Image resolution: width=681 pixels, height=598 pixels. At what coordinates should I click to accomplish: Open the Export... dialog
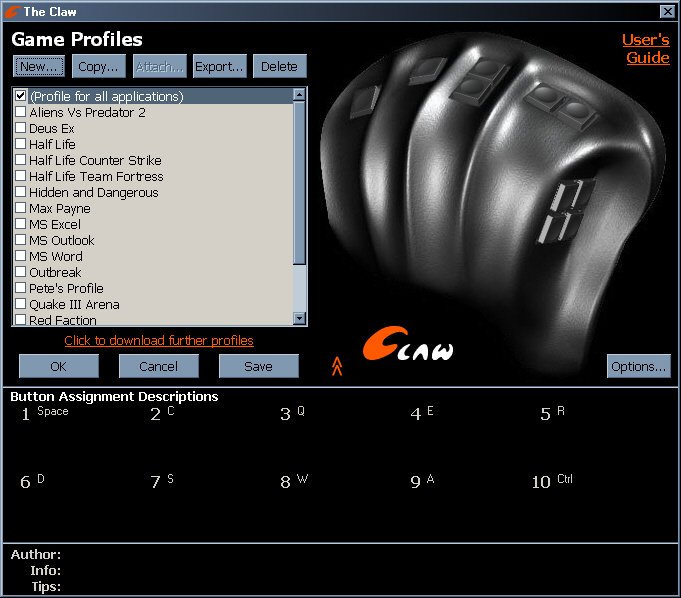(x=219, y=67)
